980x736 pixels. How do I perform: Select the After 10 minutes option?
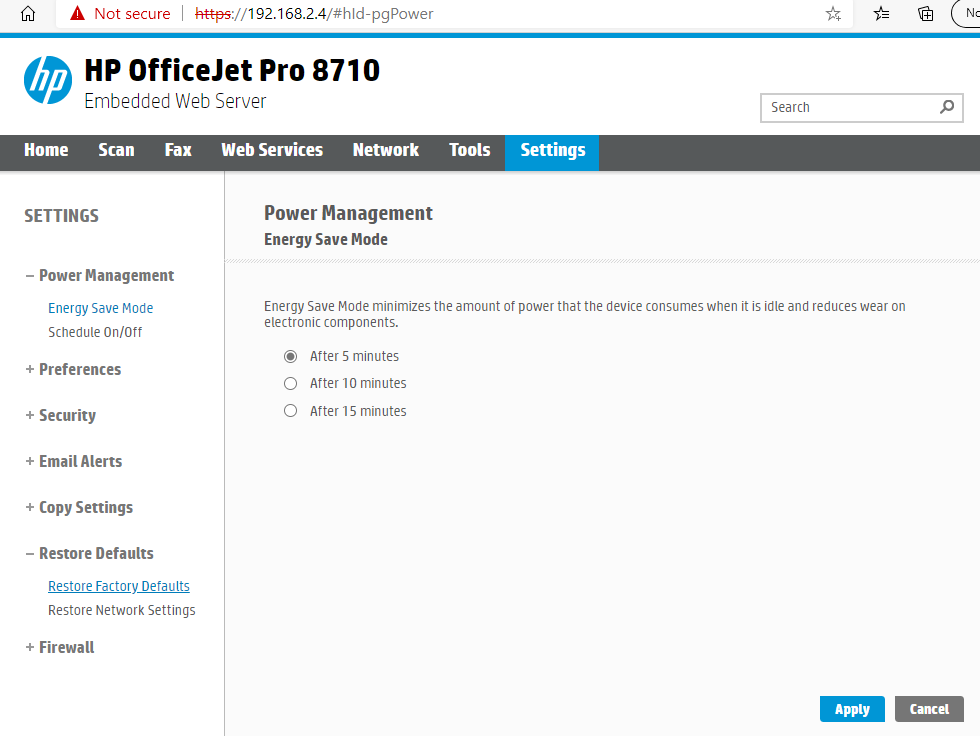tap(290, 383)
